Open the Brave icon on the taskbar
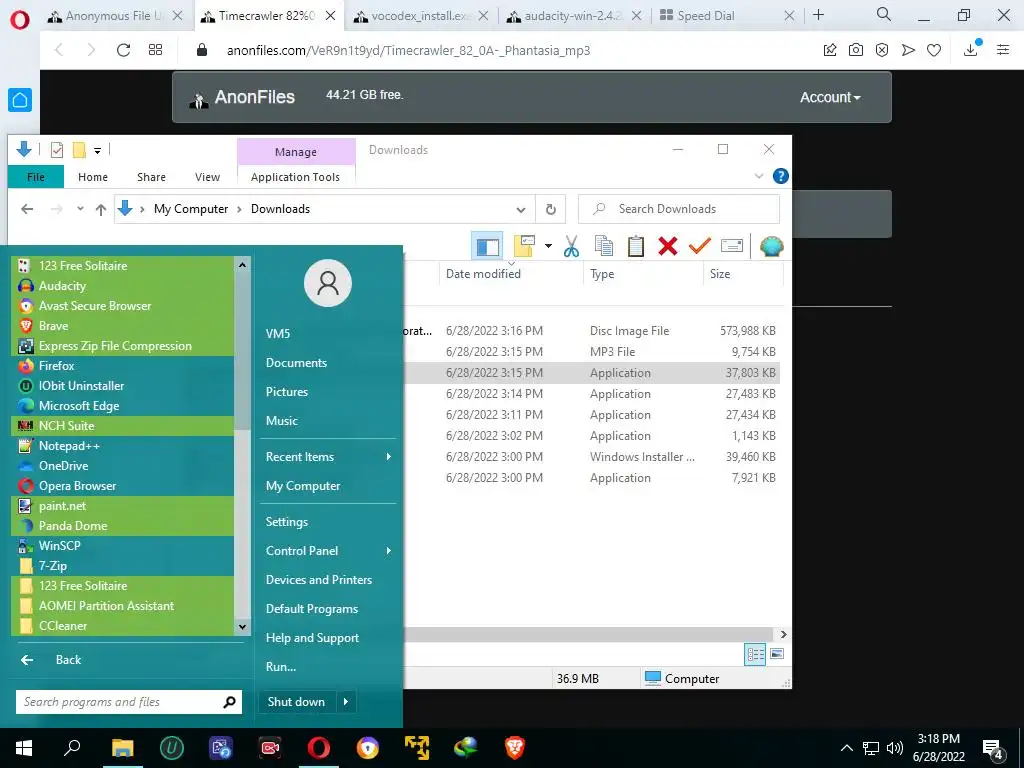The image size is (1024, 768). coord(515,748)
